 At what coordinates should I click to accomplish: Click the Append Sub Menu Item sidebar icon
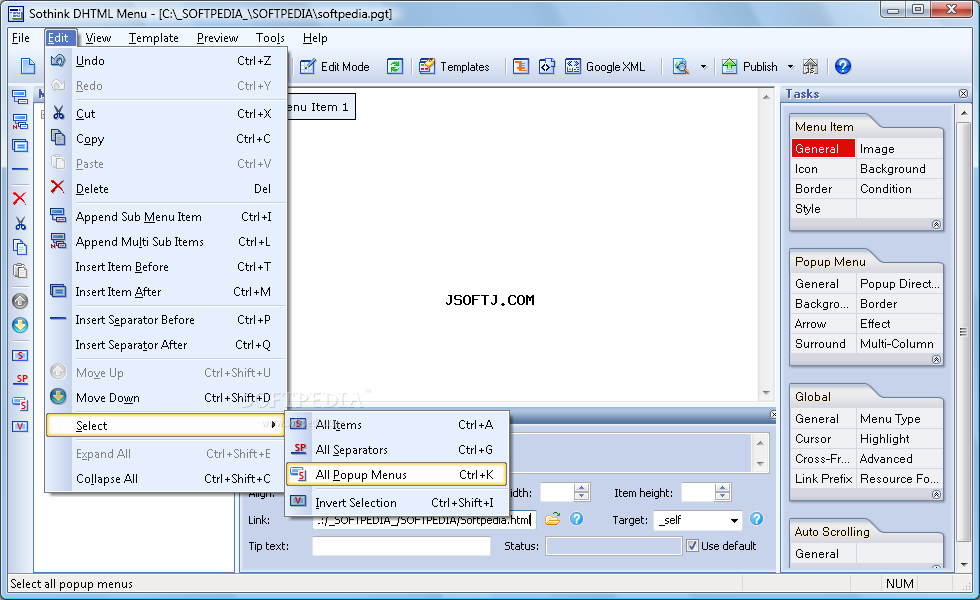pos(20,97)
